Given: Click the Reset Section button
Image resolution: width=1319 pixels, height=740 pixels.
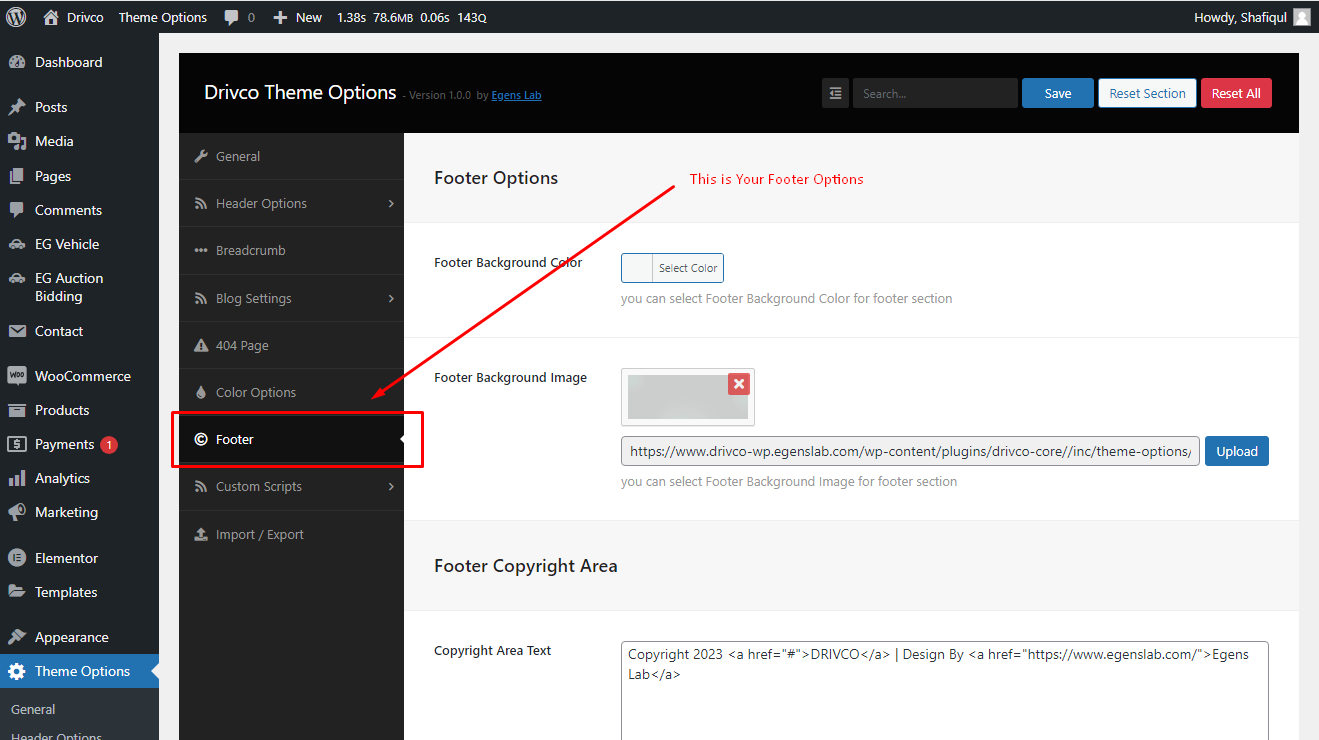Looking at the screenshot, I should coord(1147,93).
